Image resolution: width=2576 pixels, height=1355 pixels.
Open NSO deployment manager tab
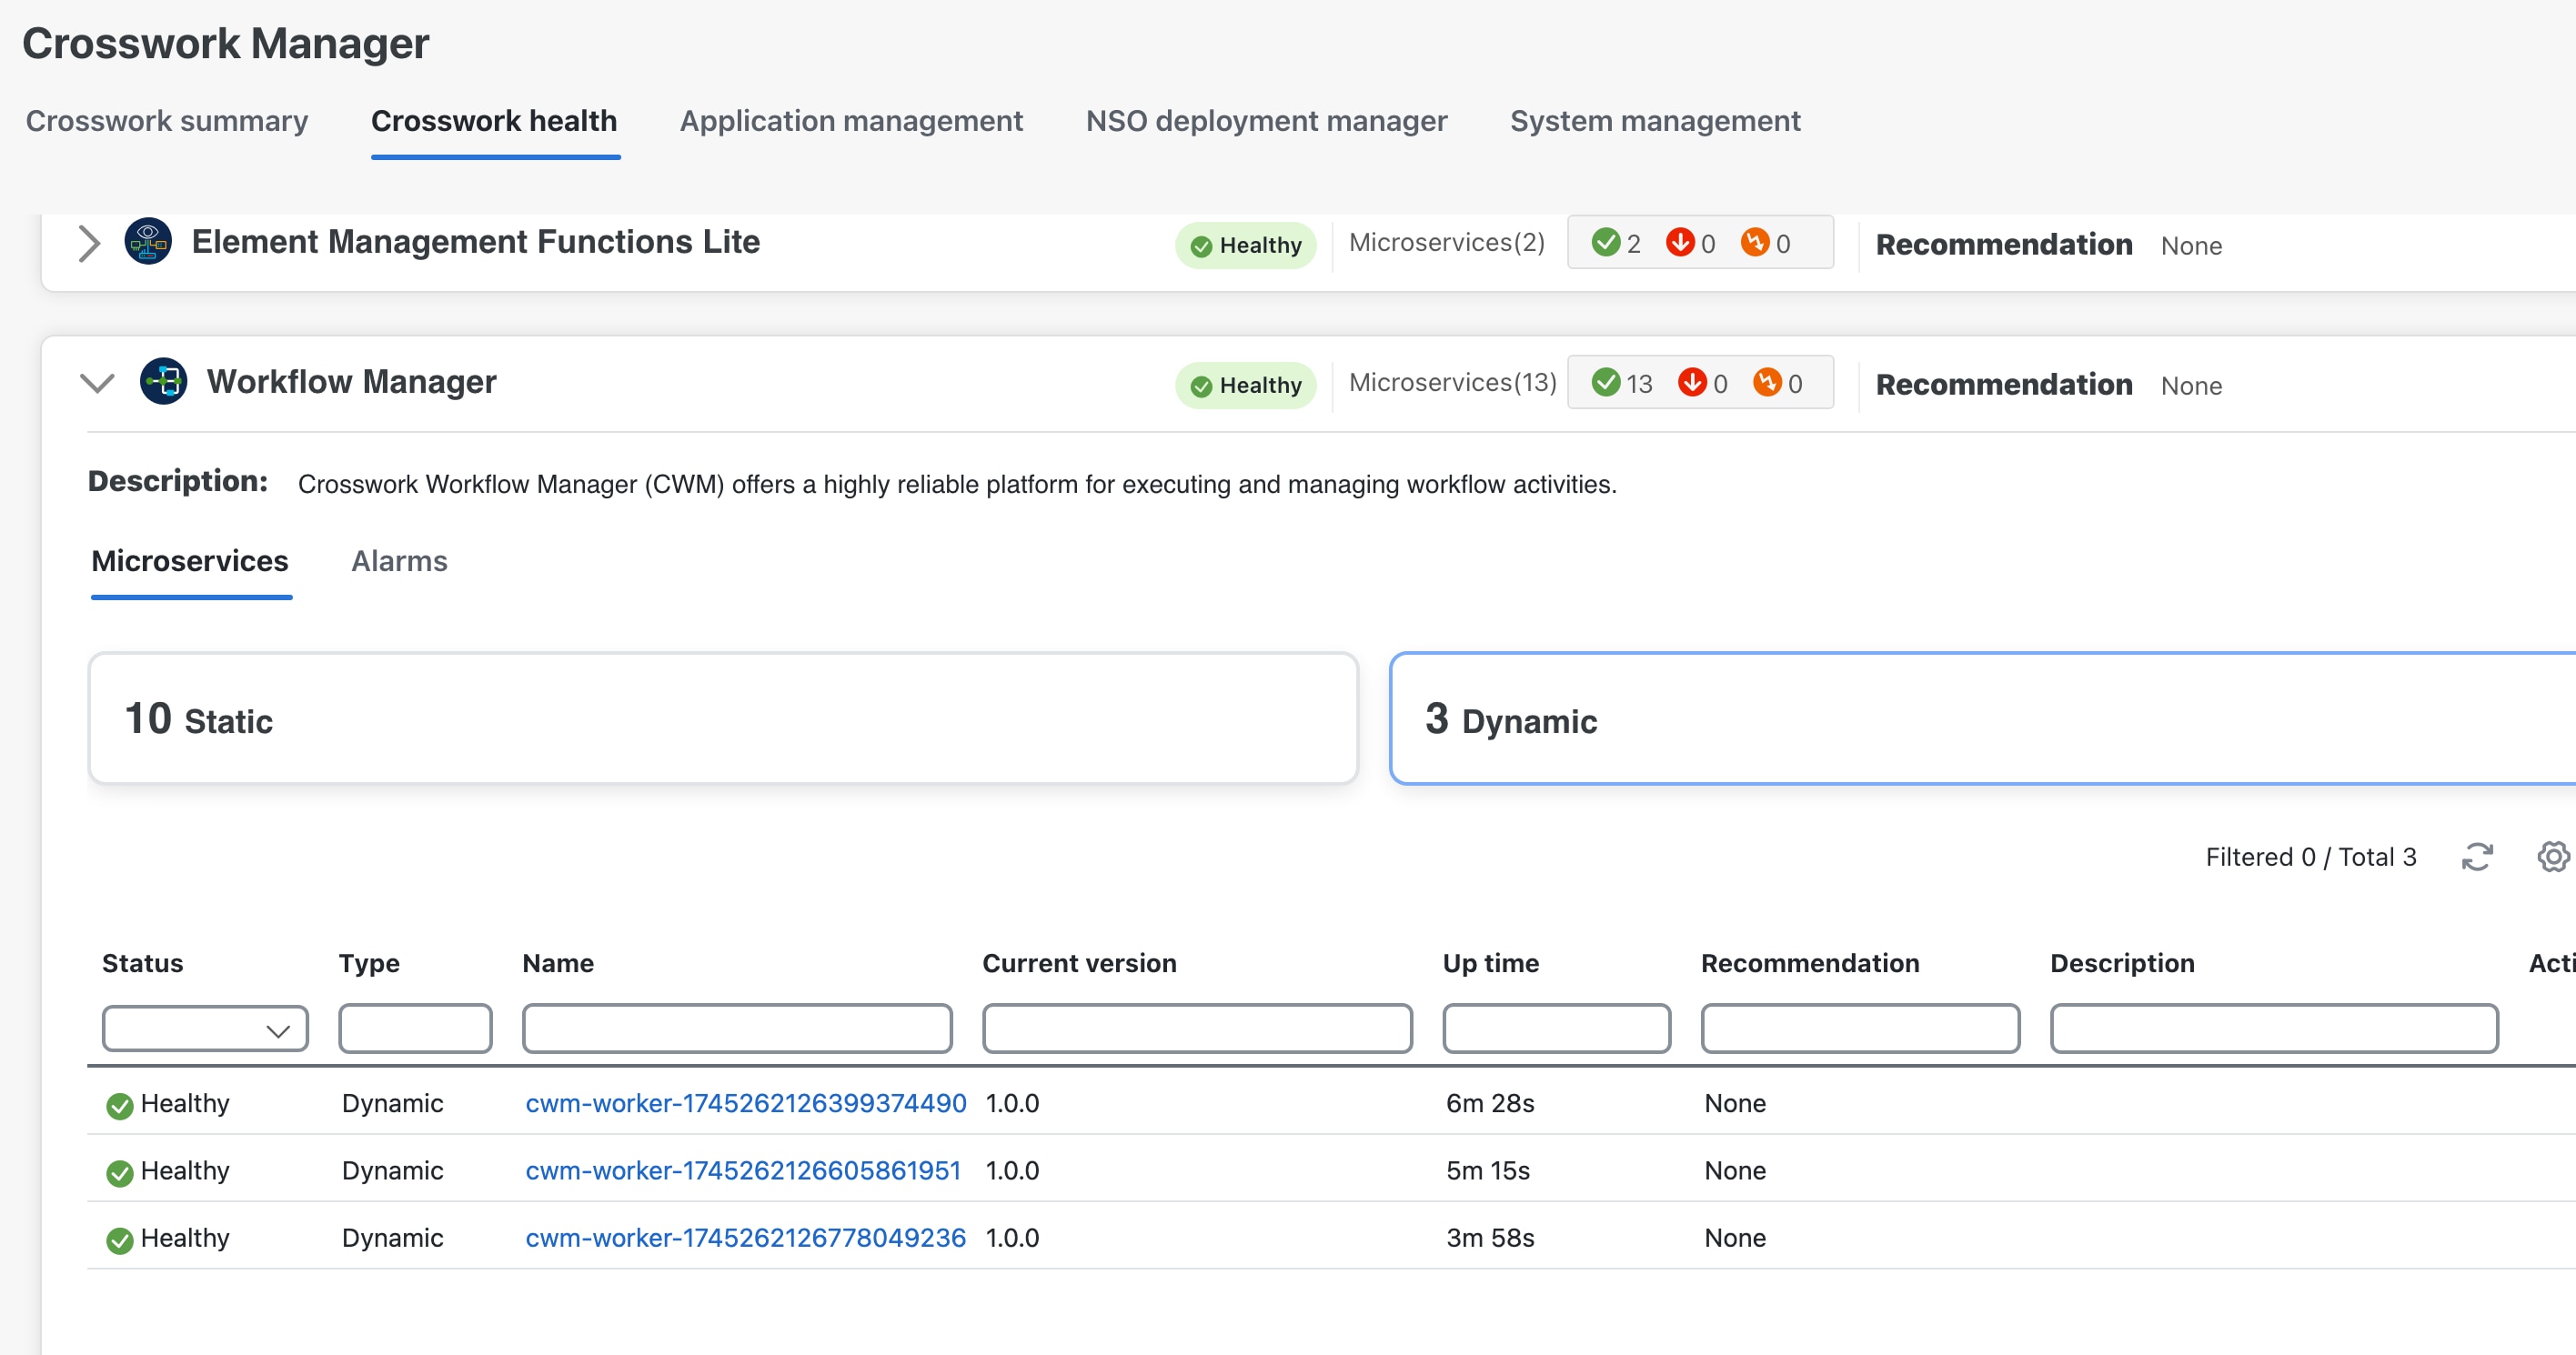tap(1266, 121)
